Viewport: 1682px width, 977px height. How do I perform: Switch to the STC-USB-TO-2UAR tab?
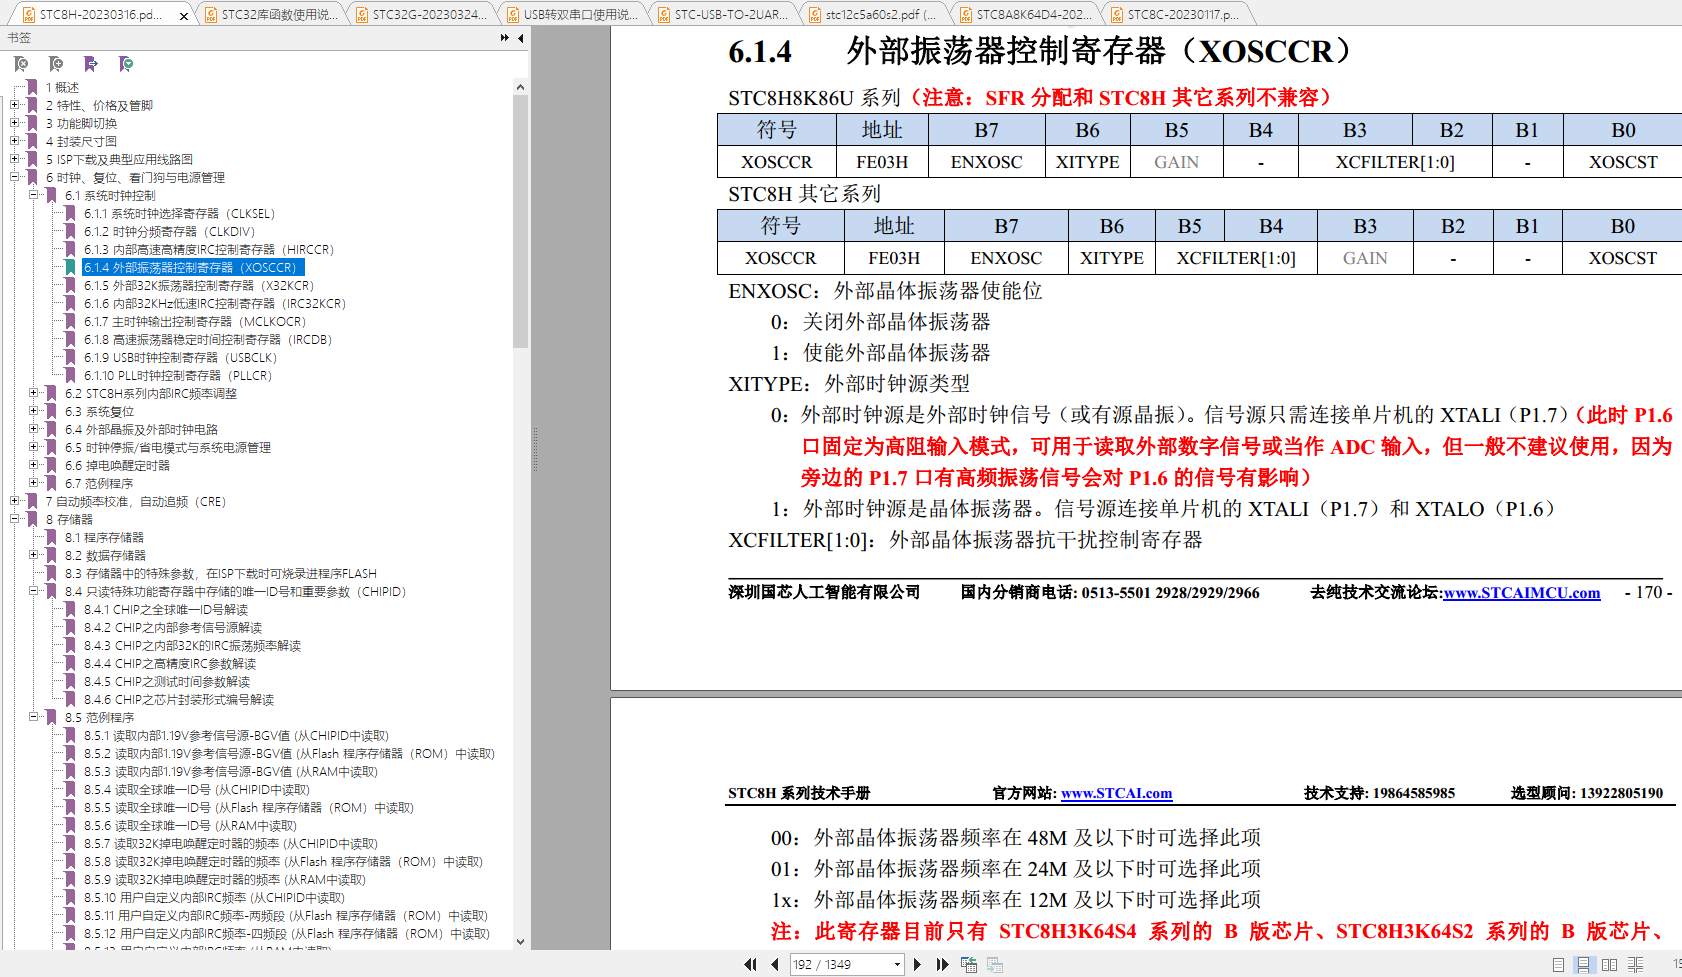(x=724, y=14)
